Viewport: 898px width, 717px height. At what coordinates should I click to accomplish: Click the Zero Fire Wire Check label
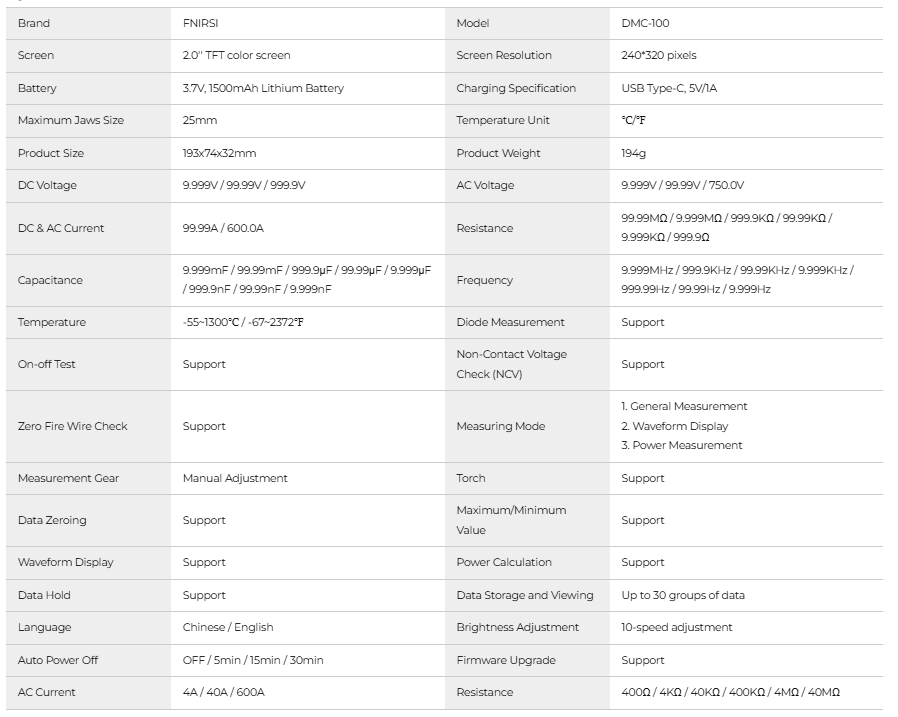pos(73,426)
